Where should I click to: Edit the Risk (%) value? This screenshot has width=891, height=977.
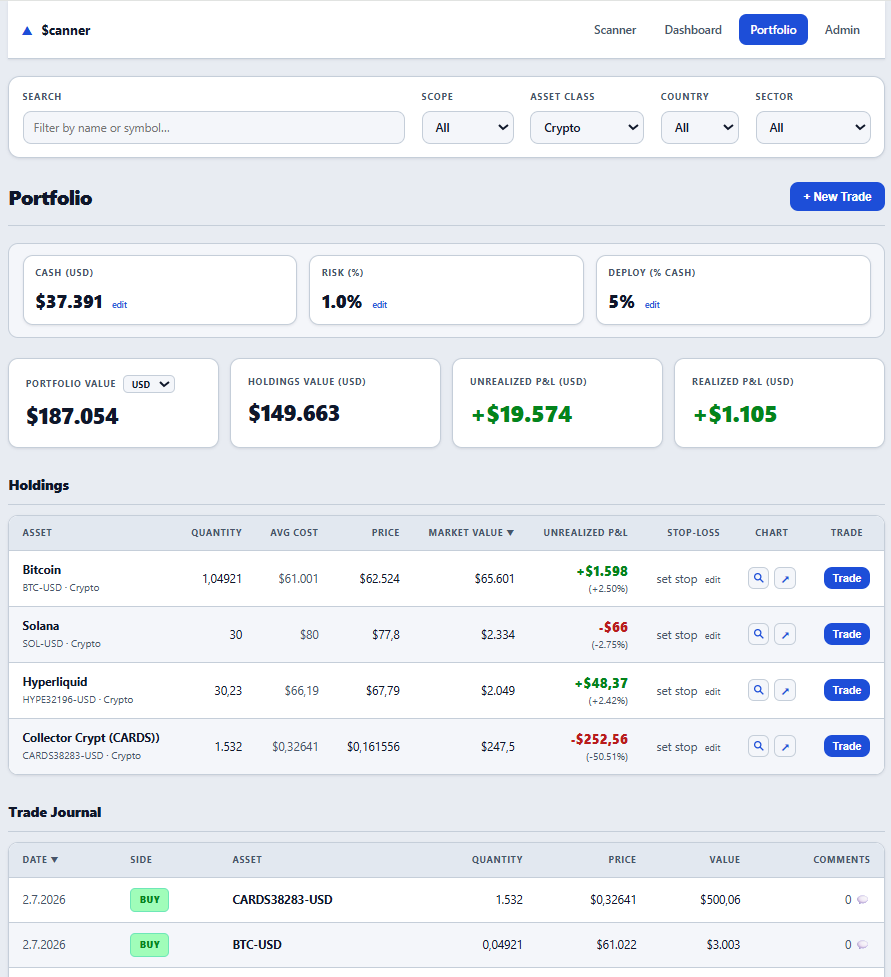click(x=380, y=305)
